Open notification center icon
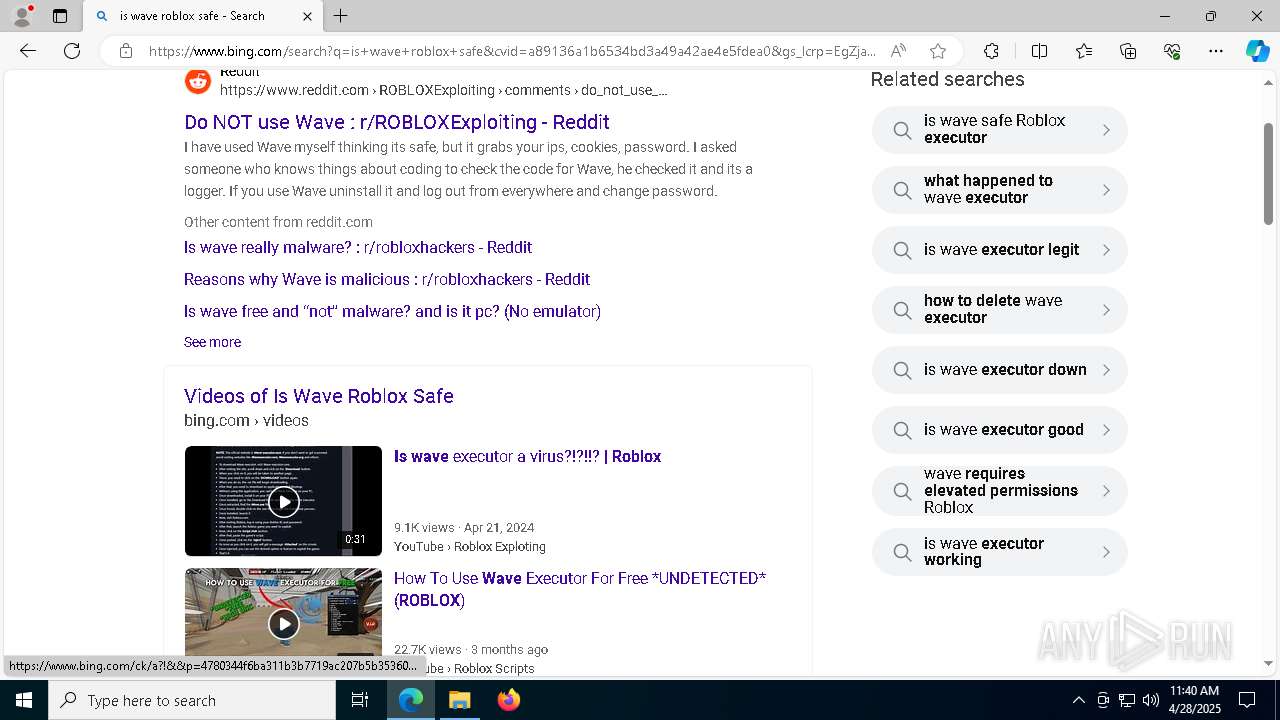 [x=1247, y=700]
